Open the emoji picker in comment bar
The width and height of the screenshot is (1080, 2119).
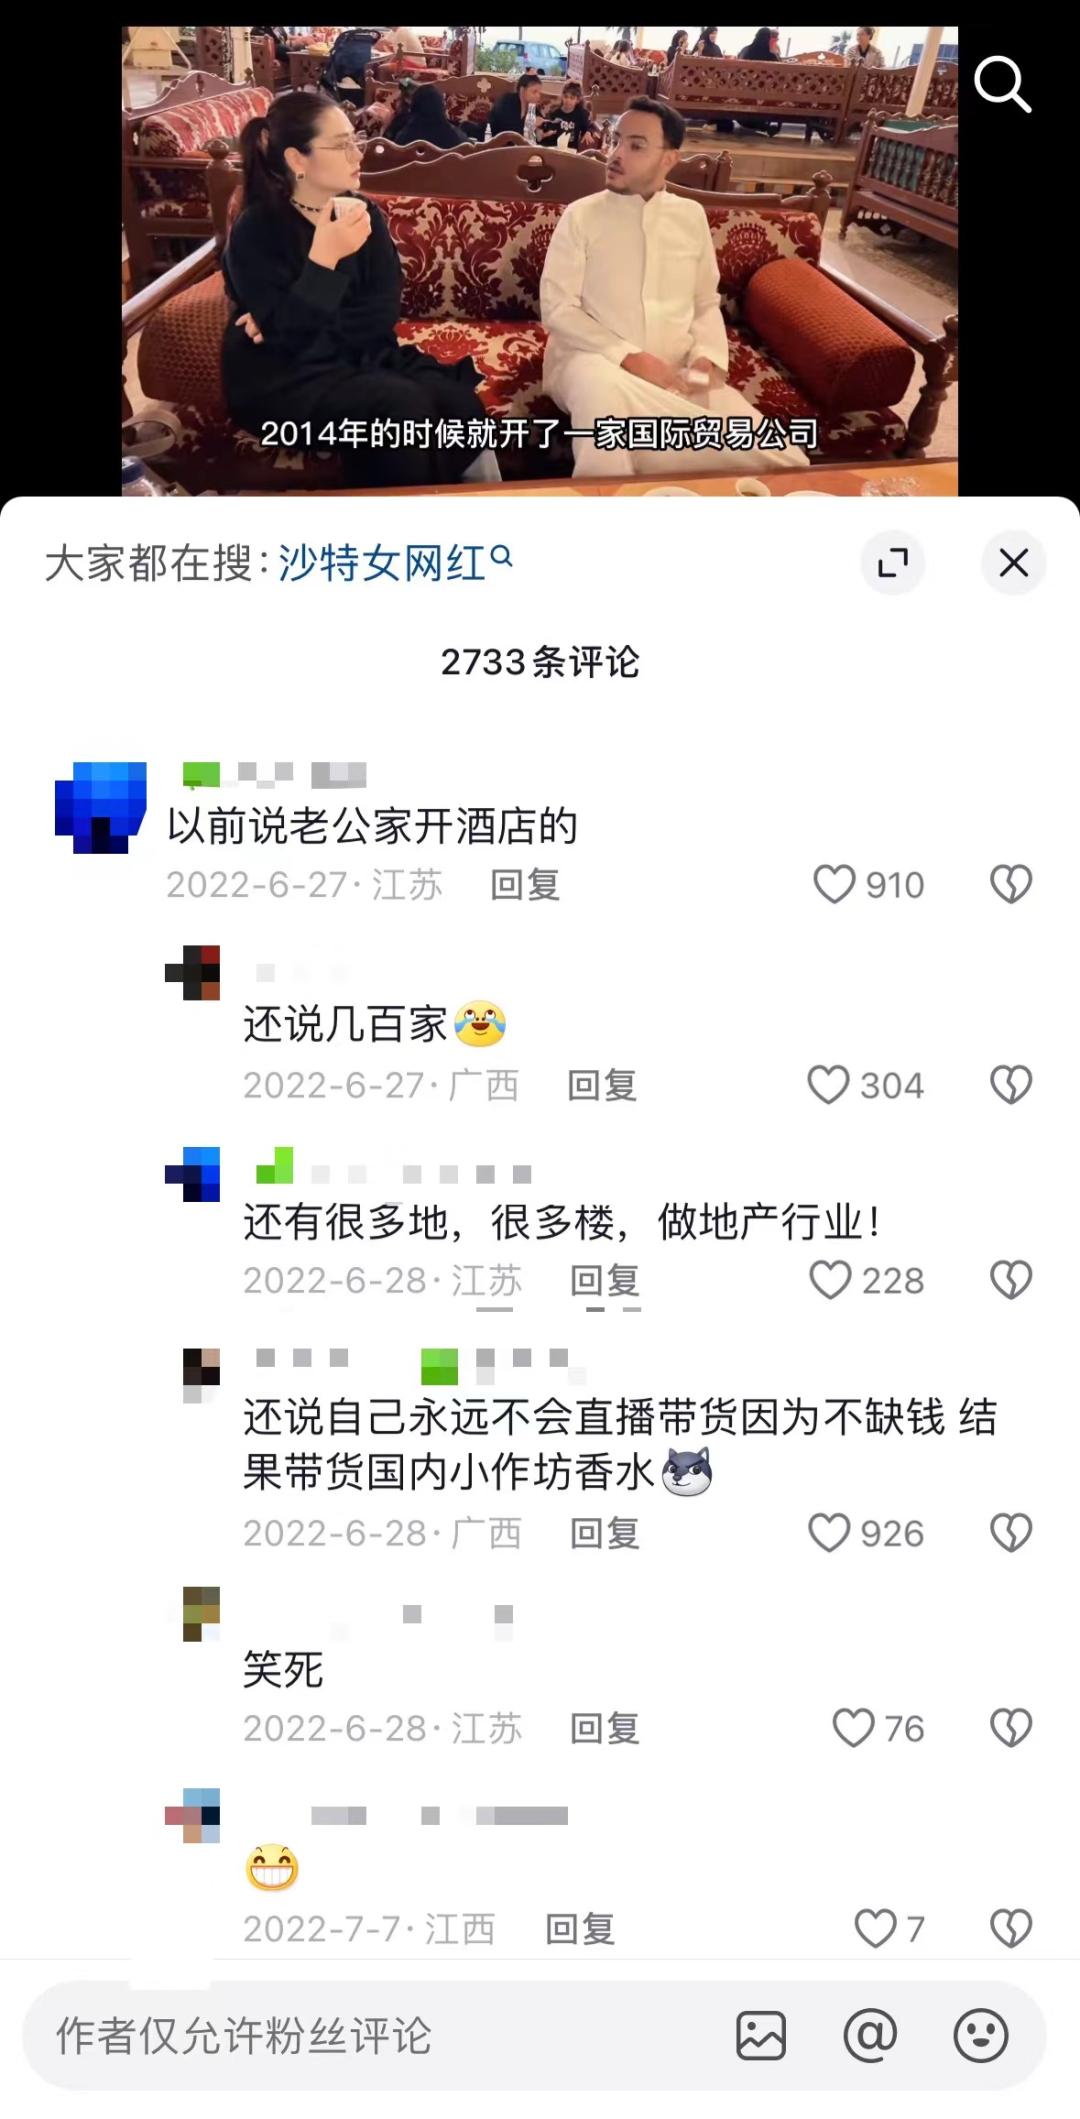pyautogui.click(x=980, y=2035)
